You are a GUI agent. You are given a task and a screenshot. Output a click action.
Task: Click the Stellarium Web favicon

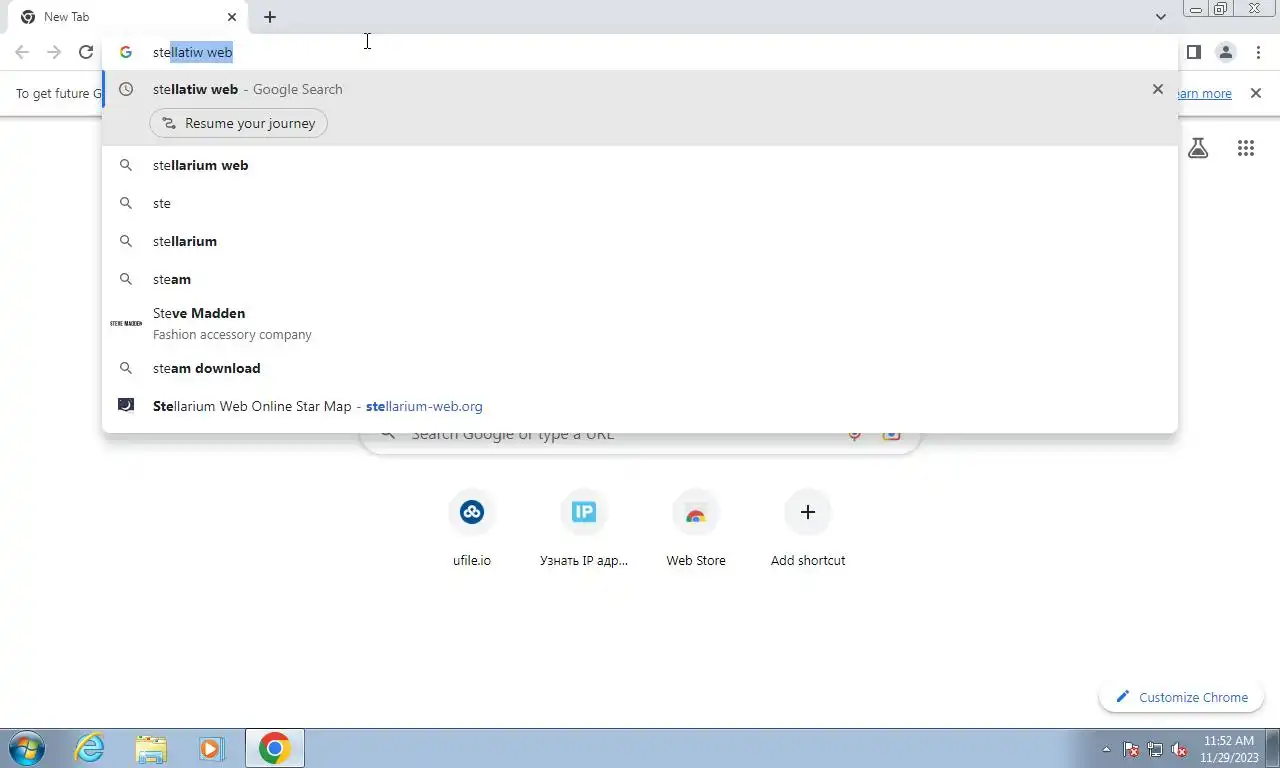[x=126, y=405]
